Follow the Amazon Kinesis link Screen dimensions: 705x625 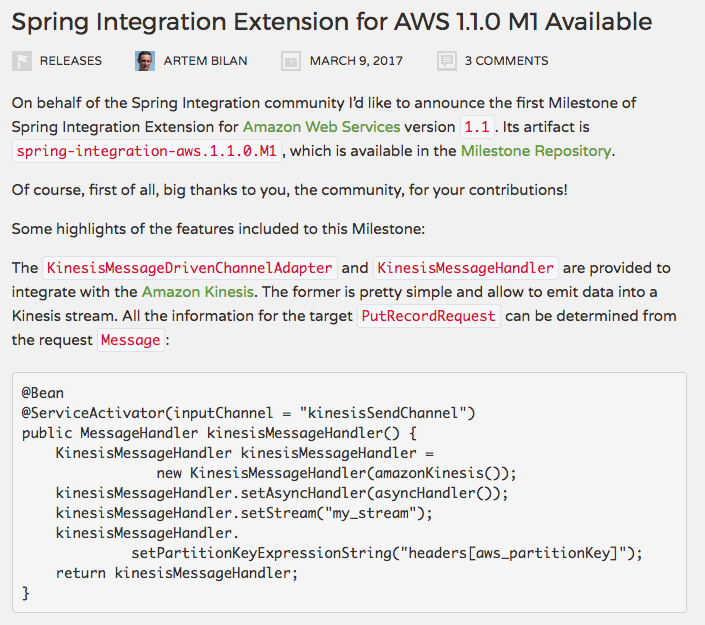click(199, 292)
